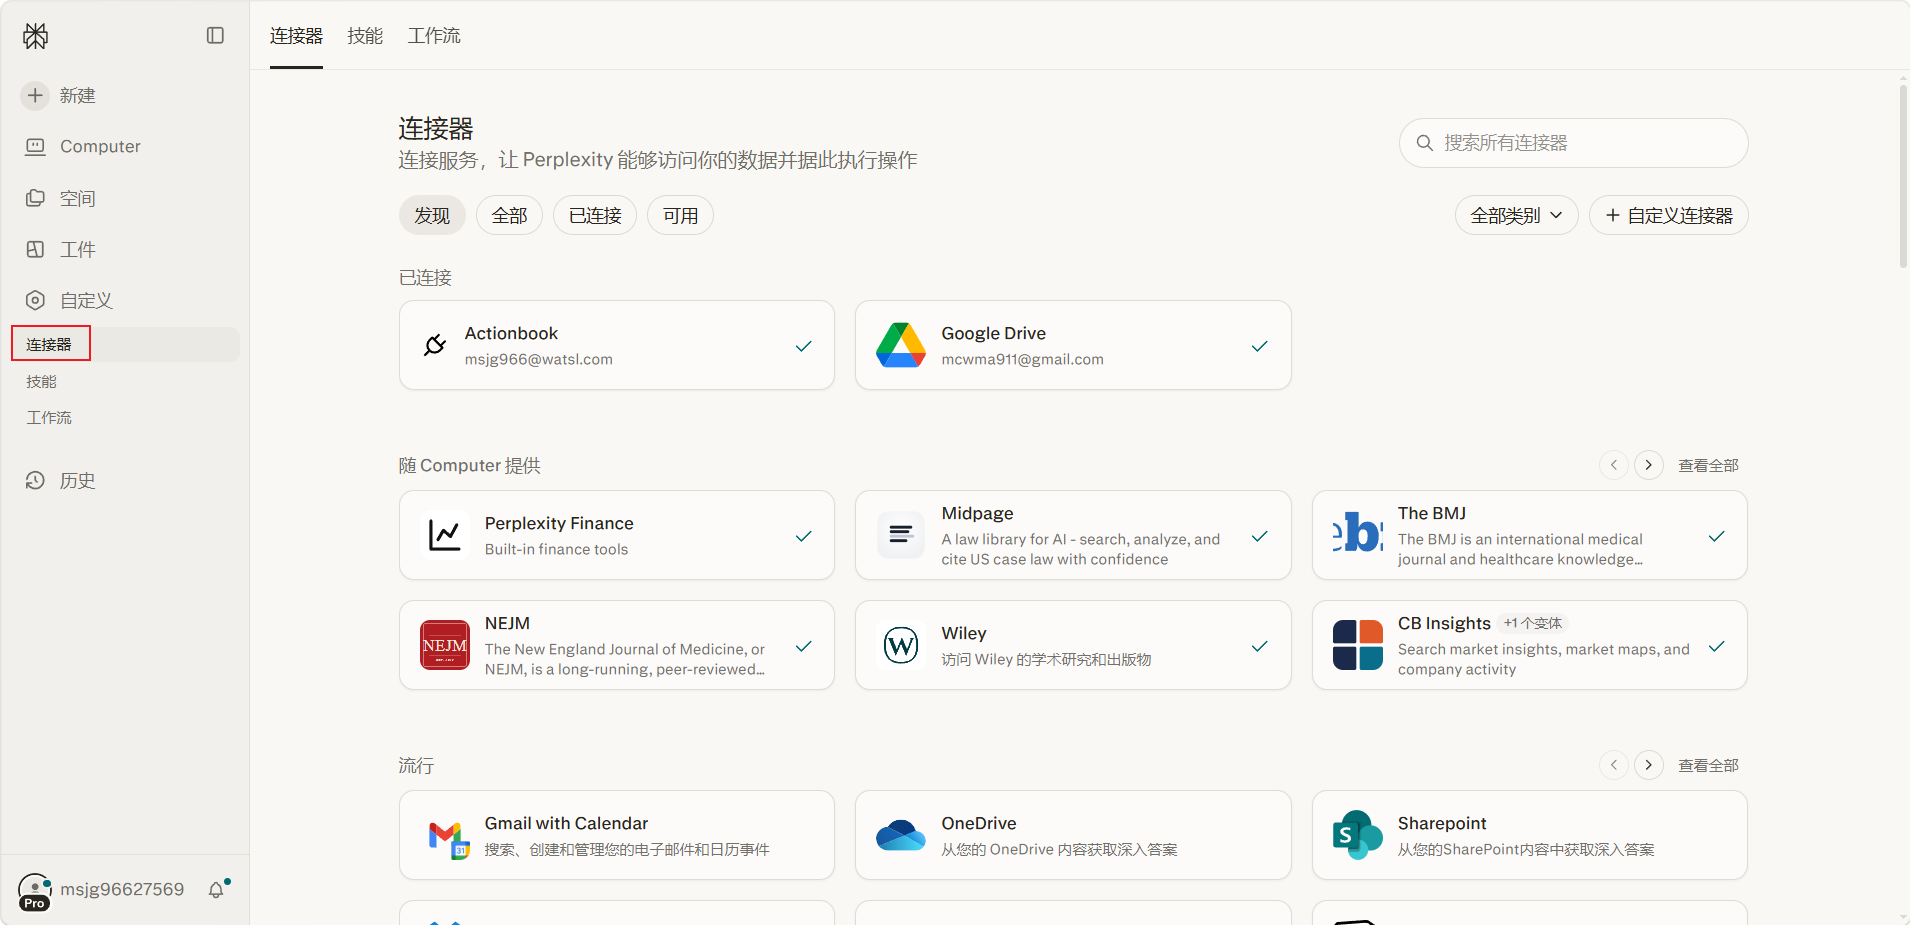
Task: Click the Gmail with Calendar logo
Action: [x=449, y=839]
